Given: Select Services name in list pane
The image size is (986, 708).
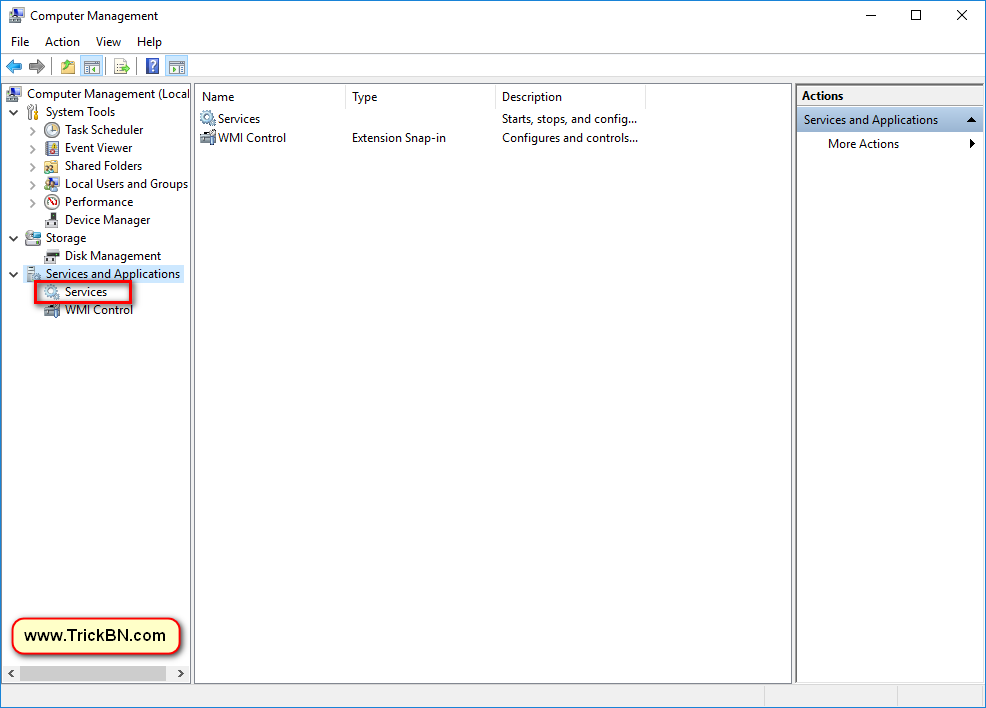Looking at the screenshot, I should tap(239, 118).
